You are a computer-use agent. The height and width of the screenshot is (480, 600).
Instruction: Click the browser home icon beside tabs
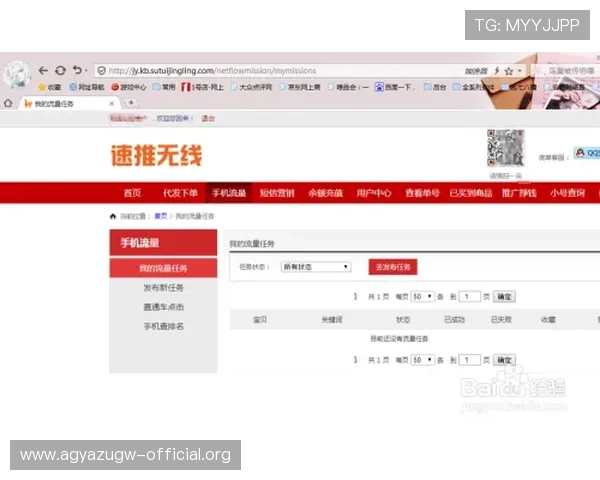pyautogui.click(x=8, y=103)
